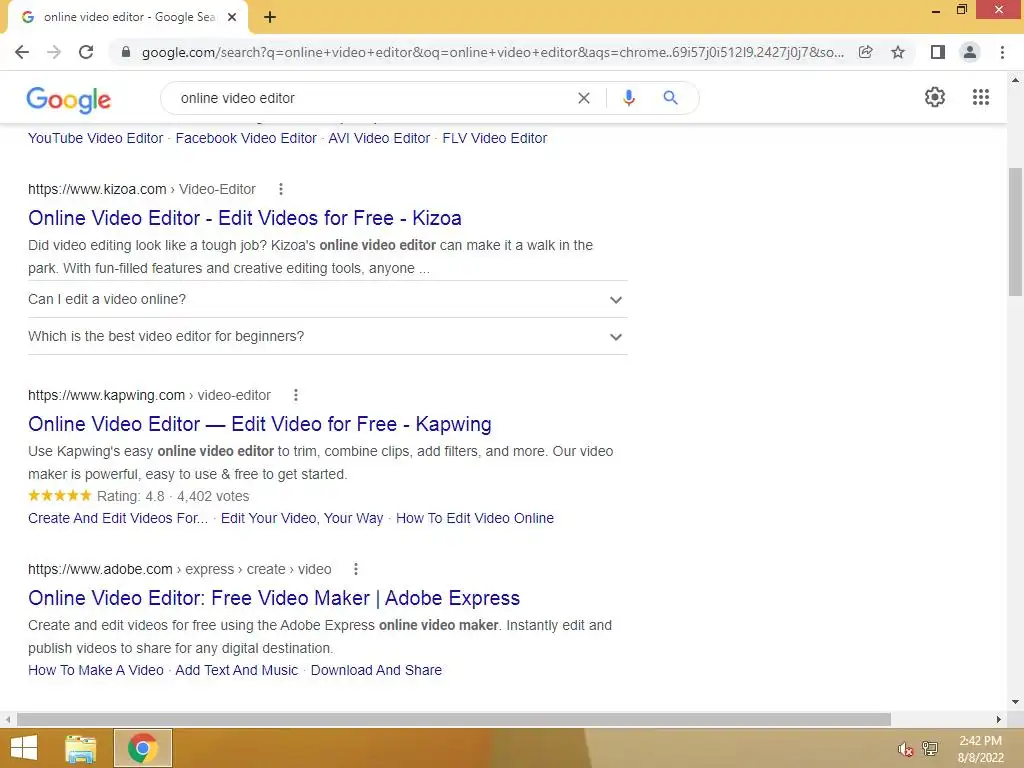This screenshot has height=768, width=1024.
Task: Open a new tab with plus button
Action: coord(270,18)
